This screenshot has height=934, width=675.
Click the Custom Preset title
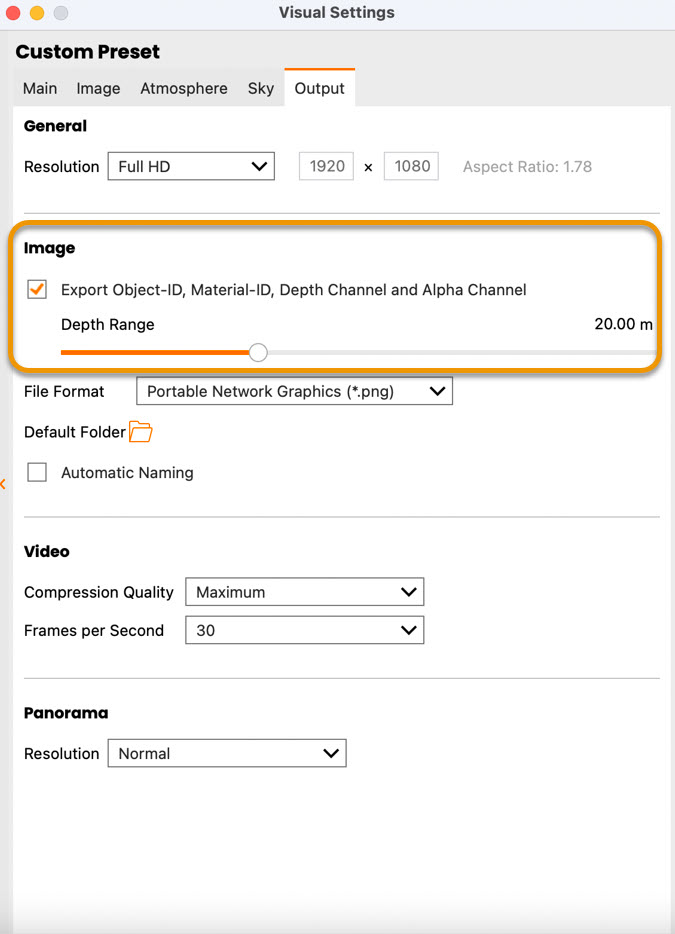(x=88, y=52)
